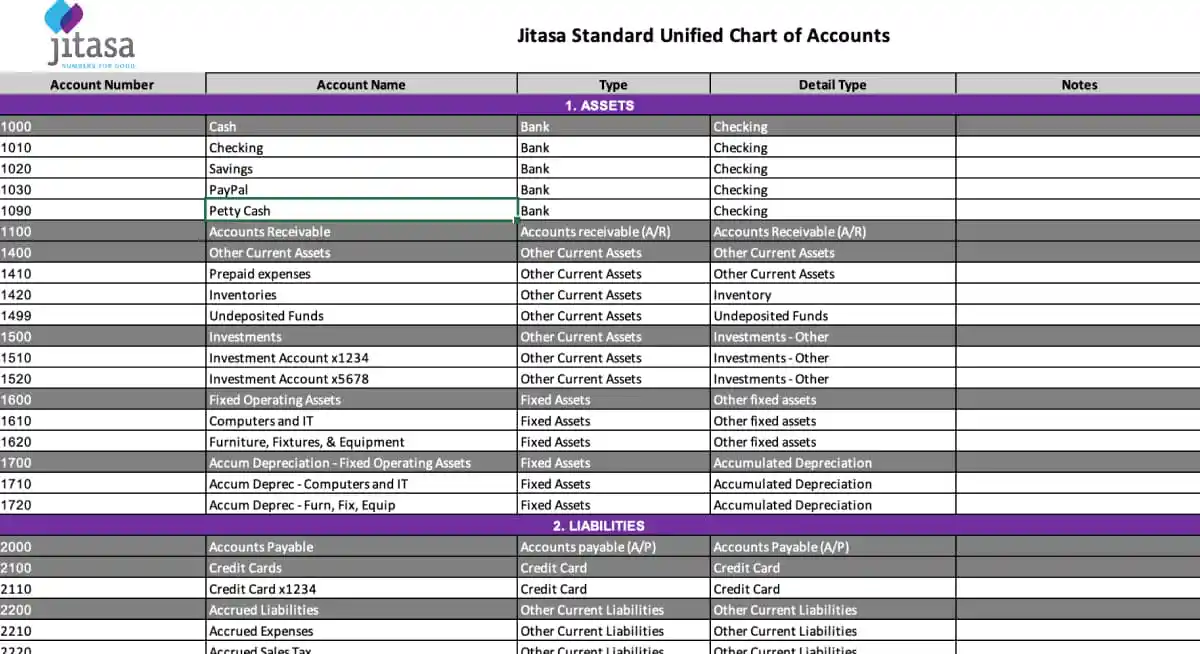Select the 'Checking' account name cell in row 1010
Screen dimensions: 1200x654
coord(361,148)
